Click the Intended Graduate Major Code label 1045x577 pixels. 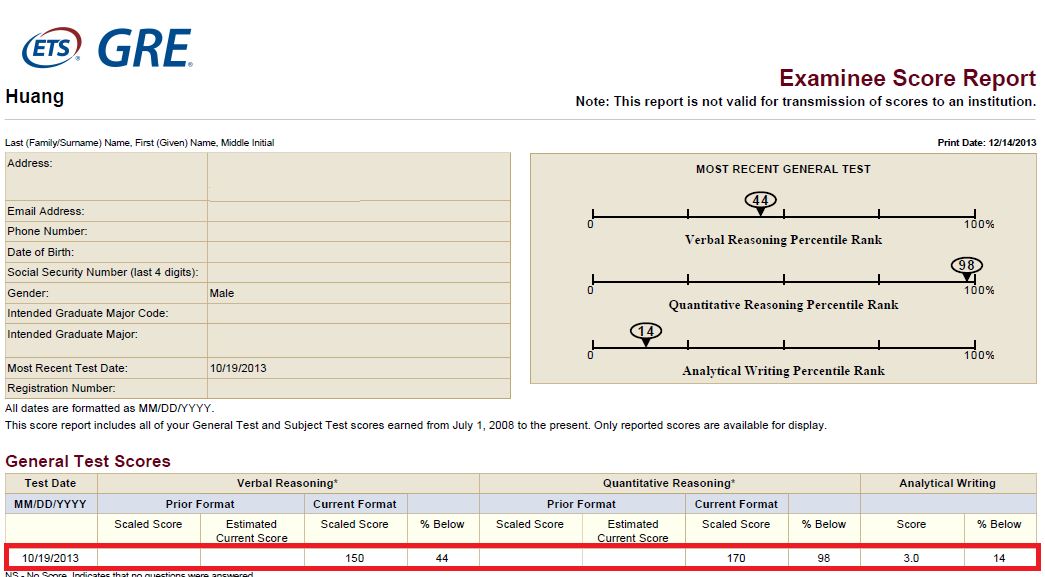[88, 313]
